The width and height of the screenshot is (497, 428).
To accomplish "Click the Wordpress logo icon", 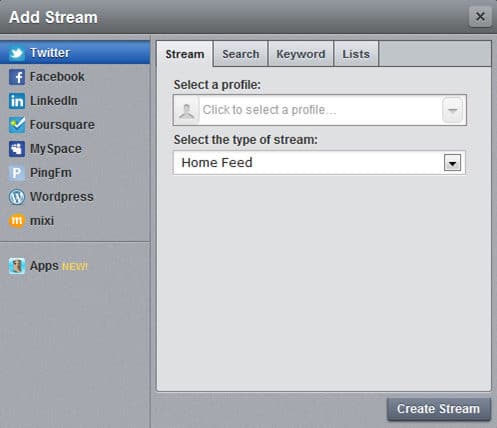I will [x=17, y=197].
